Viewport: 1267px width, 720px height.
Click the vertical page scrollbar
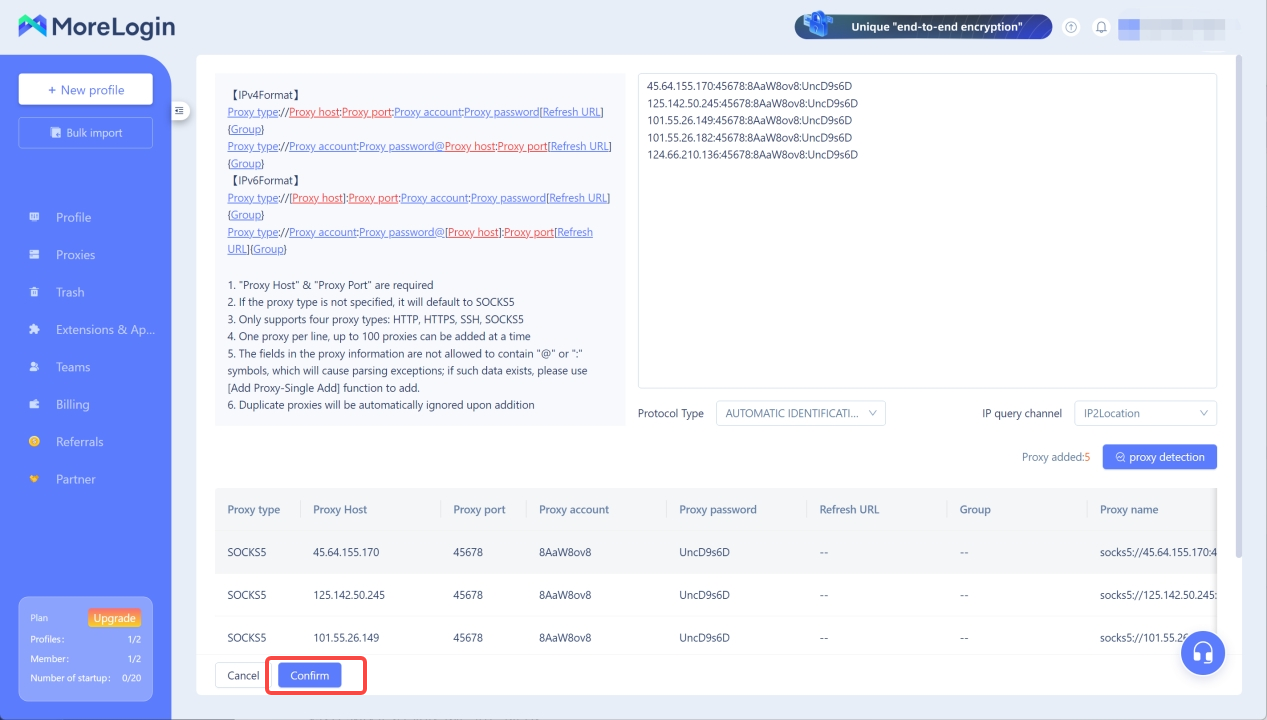pos(1239,305)
